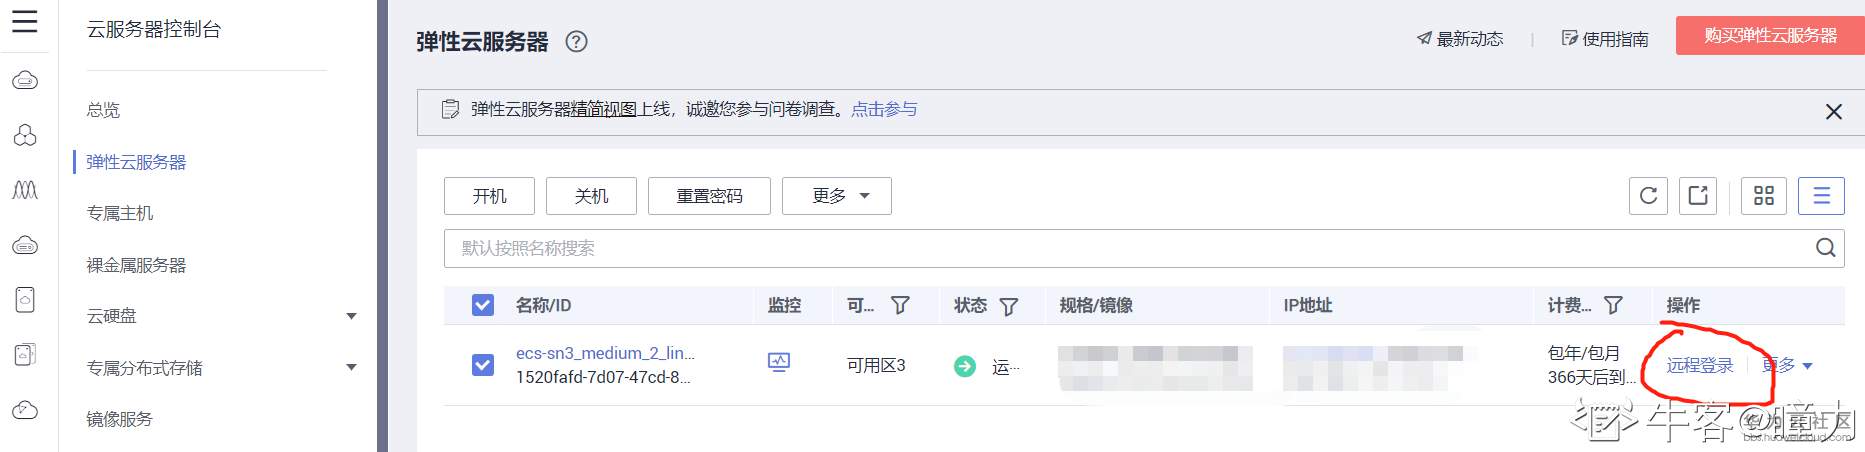Screen dimensions: 1865x452
Task: Open the hamburger menu icon
Action: tap(24, 21)
